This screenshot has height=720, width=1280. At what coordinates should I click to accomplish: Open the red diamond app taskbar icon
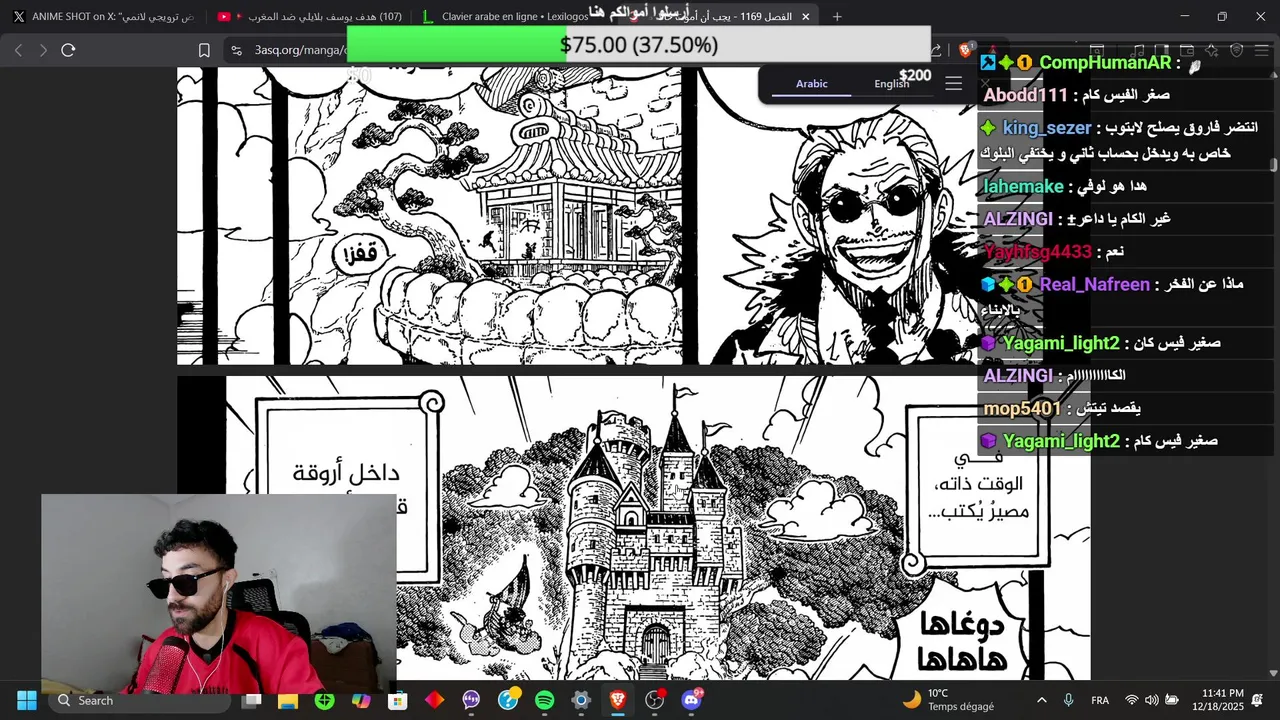point(434,700)
